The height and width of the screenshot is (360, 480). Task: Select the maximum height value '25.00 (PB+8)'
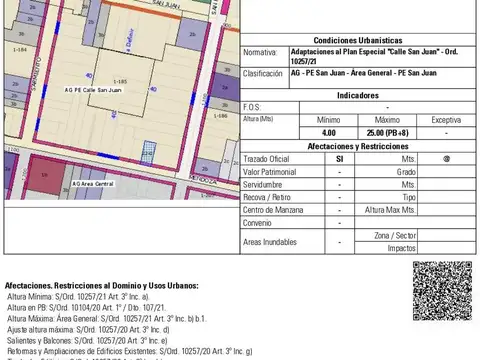coord(387,133)
